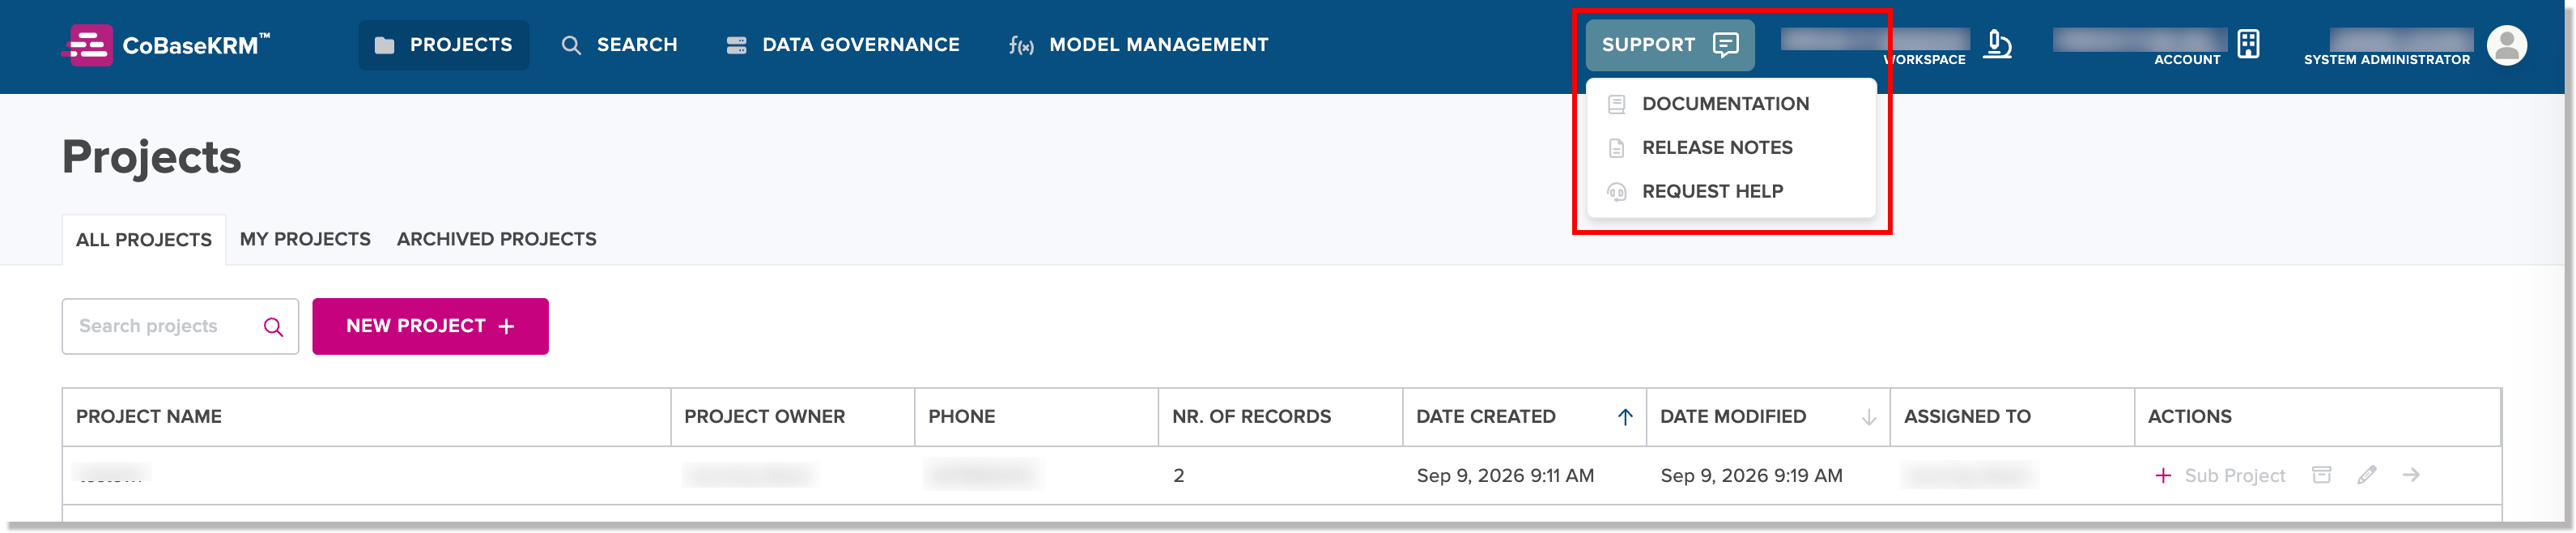Sort ascending by Date Created arrow
This screenshot has height=533, width=2576.
(1625, 417)
